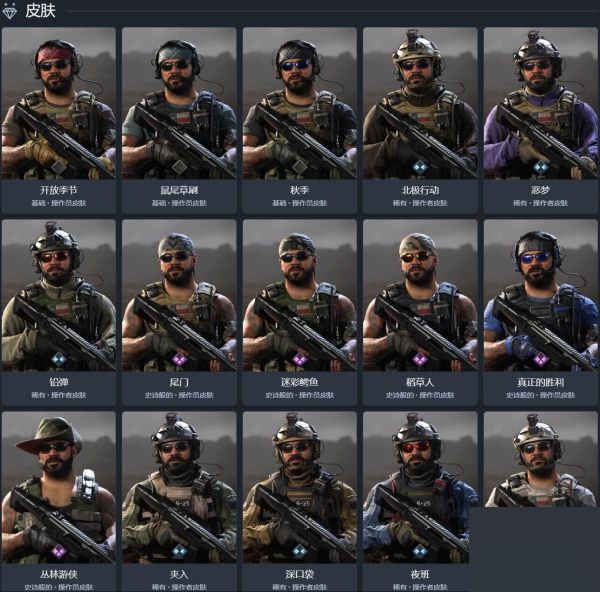Click the purple rarity badge on 尾门 skin
600x592 pixels.
(179, 359)
